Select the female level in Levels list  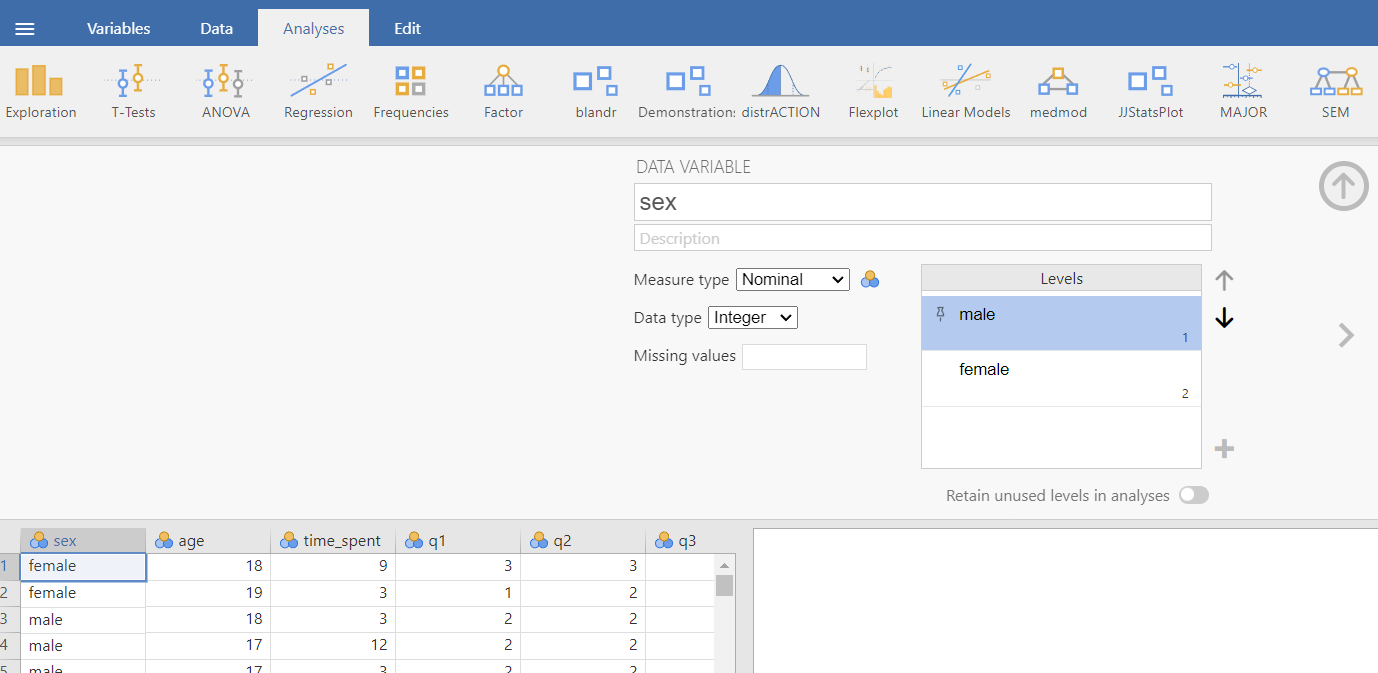point(1060,378)
